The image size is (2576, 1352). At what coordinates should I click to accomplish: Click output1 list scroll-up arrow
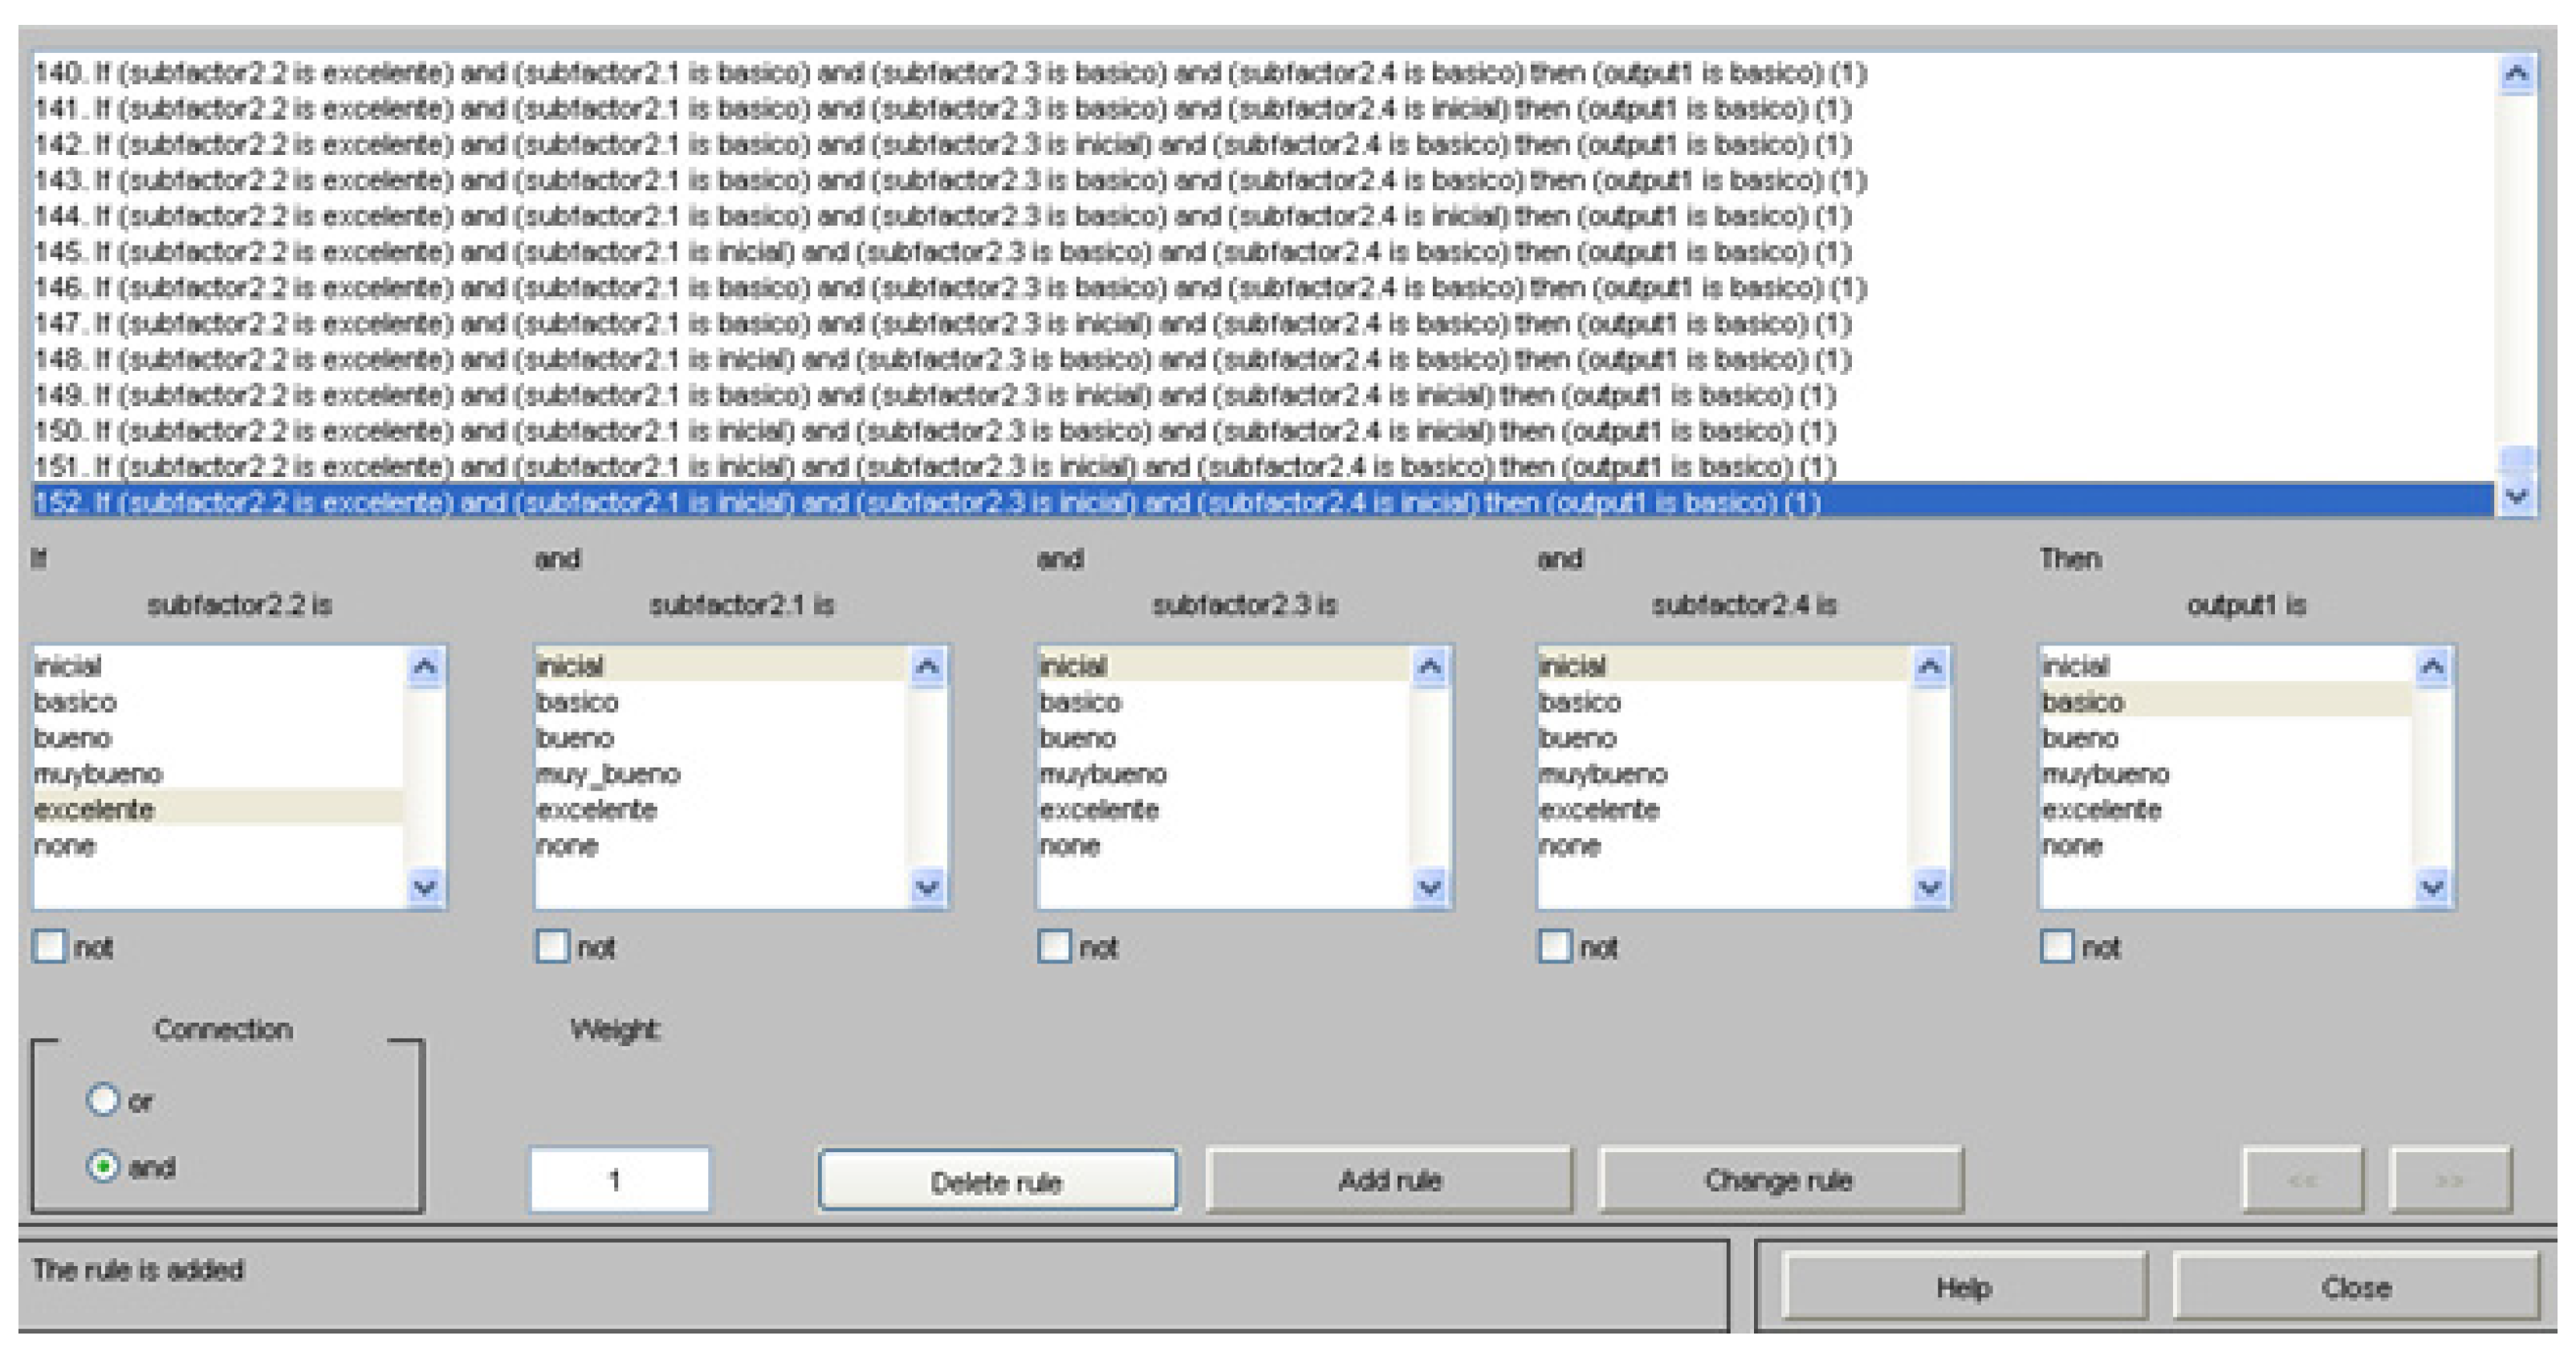coord(2432,667)
